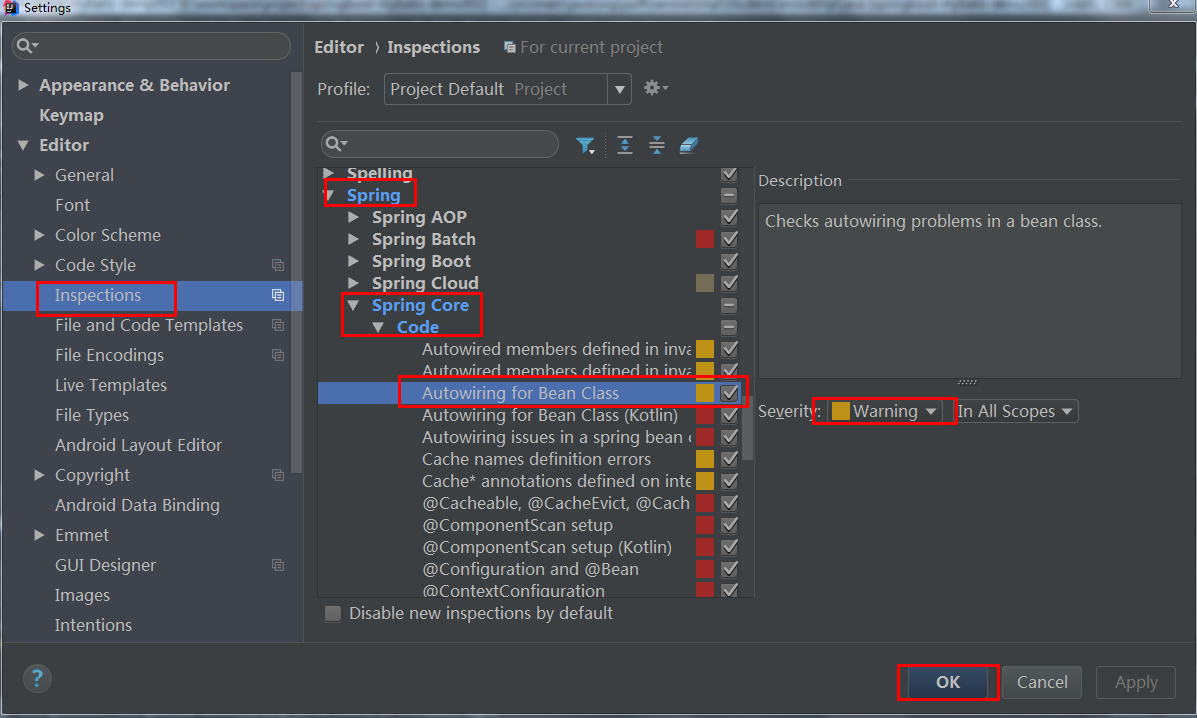Expand the Spring AOP group

[x=353, y=217]
